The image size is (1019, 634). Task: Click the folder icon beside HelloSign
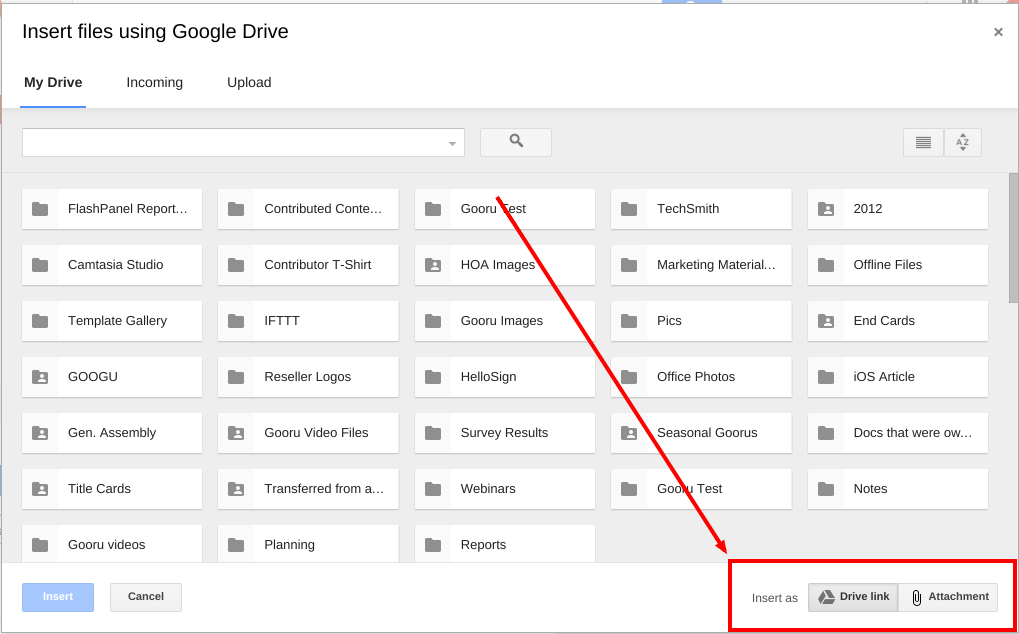(x=433, y=377)
